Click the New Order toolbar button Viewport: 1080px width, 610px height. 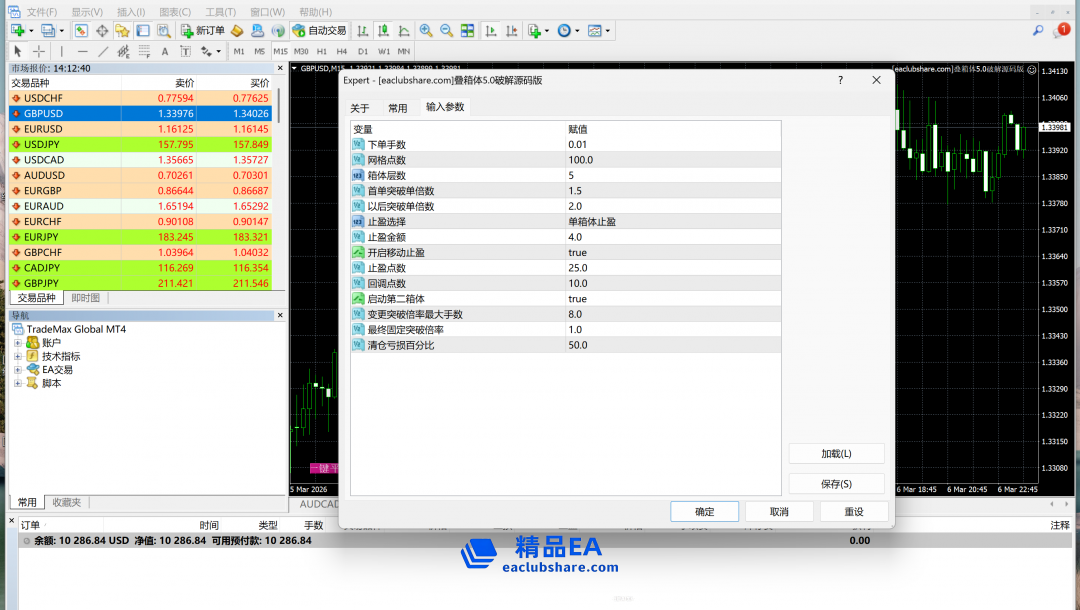click(x=203, y=31)
